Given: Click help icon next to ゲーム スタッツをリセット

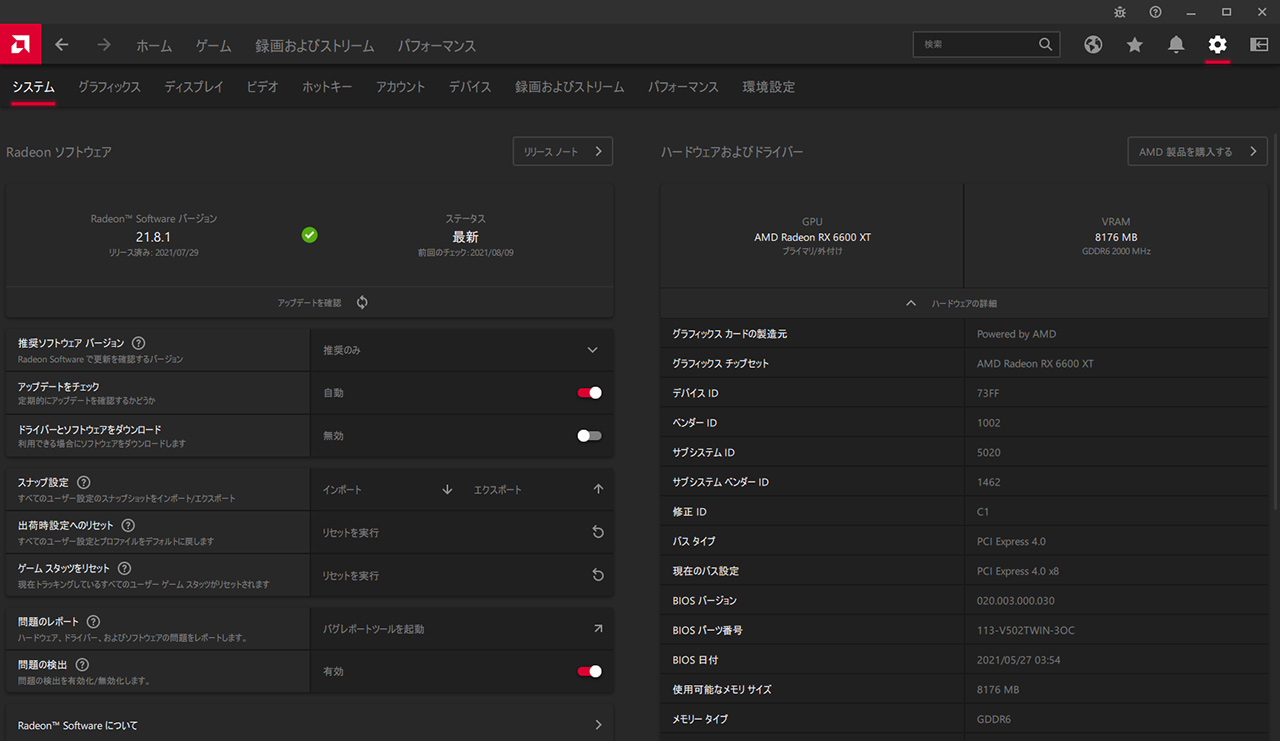Looking at the screenshot, I should click(x=124, y=568).
